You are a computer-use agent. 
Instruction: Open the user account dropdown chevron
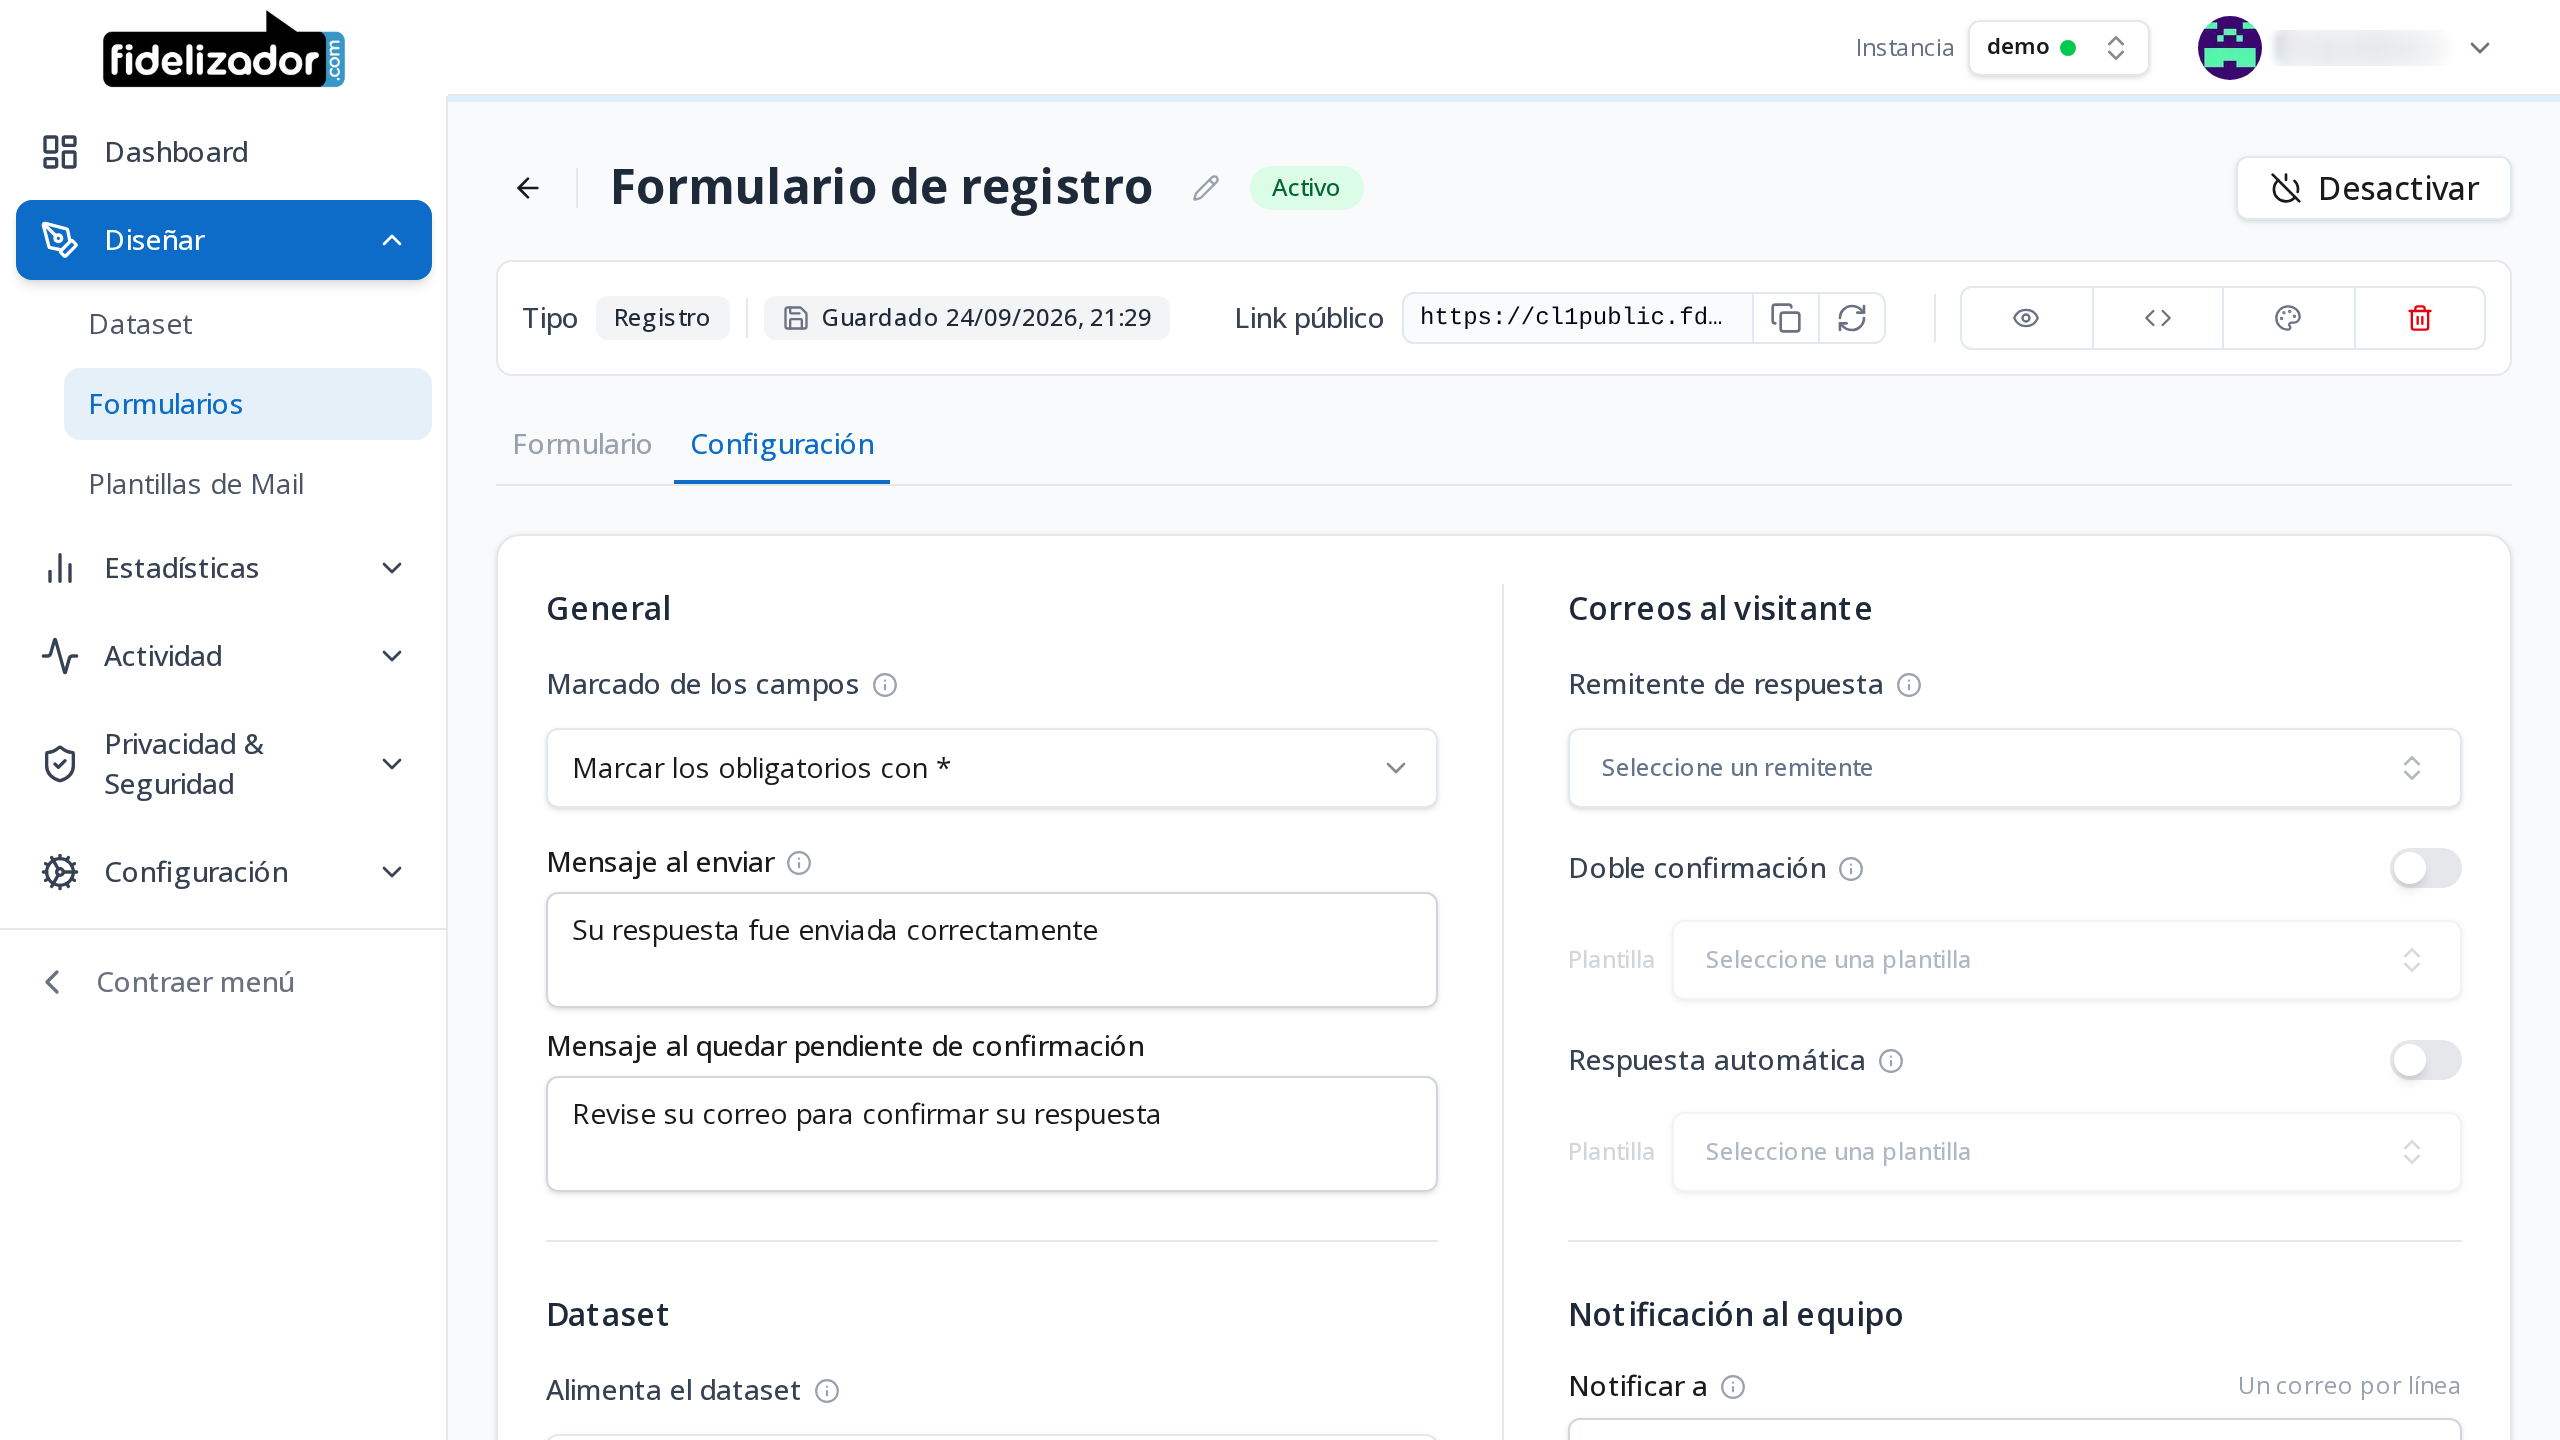coord(2479,48)
